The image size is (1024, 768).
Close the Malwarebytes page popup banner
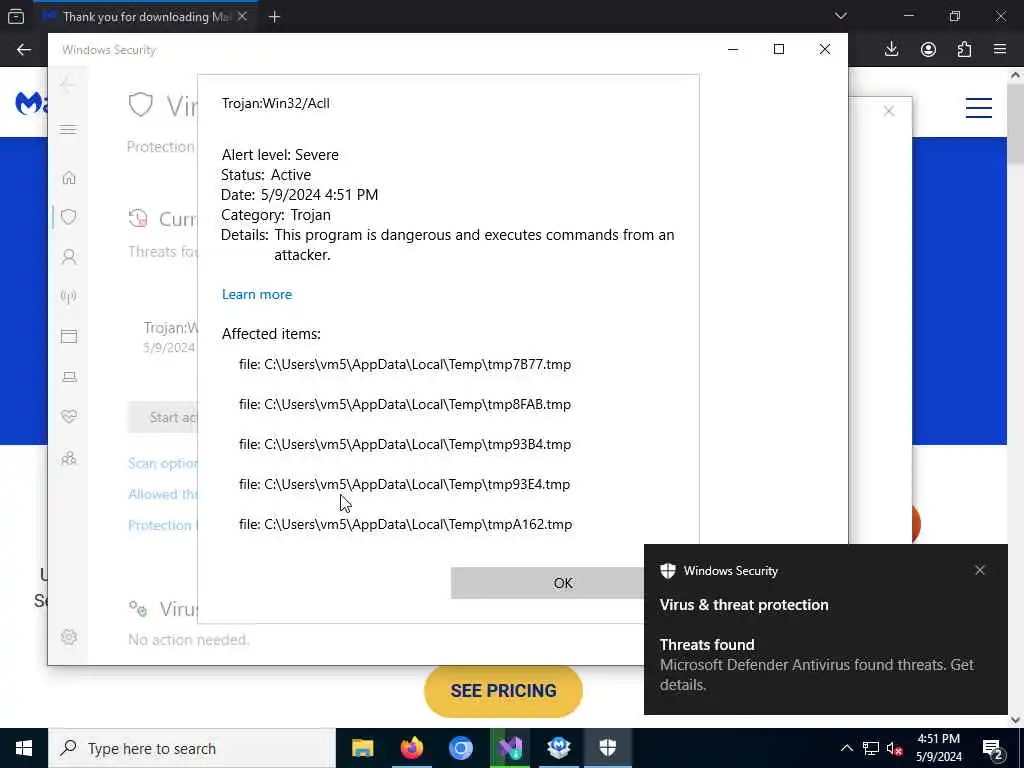coord(889,111)
